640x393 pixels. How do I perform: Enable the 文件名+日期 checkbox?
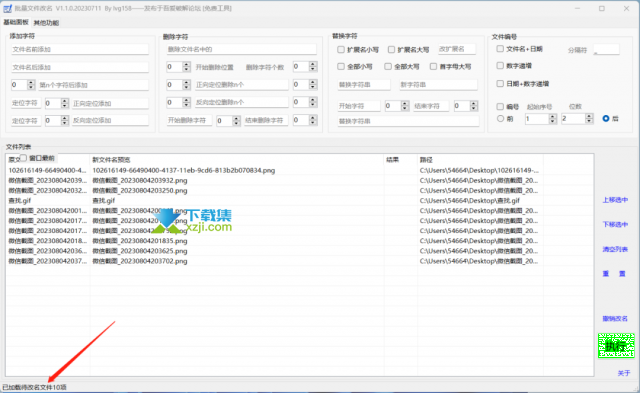(500, 49)
